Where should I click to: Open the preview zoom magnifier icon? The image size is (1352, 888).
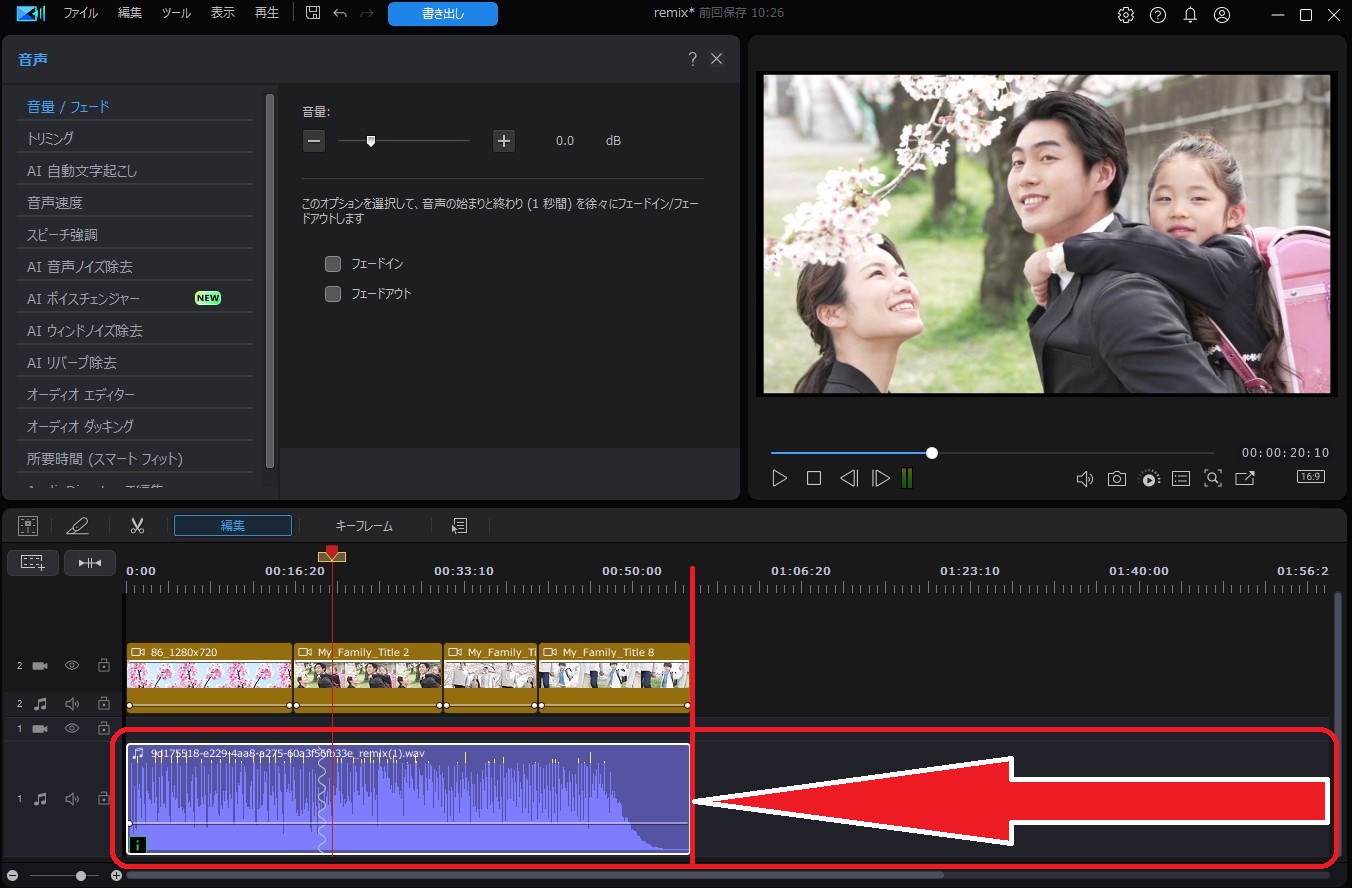[1213, 478]
